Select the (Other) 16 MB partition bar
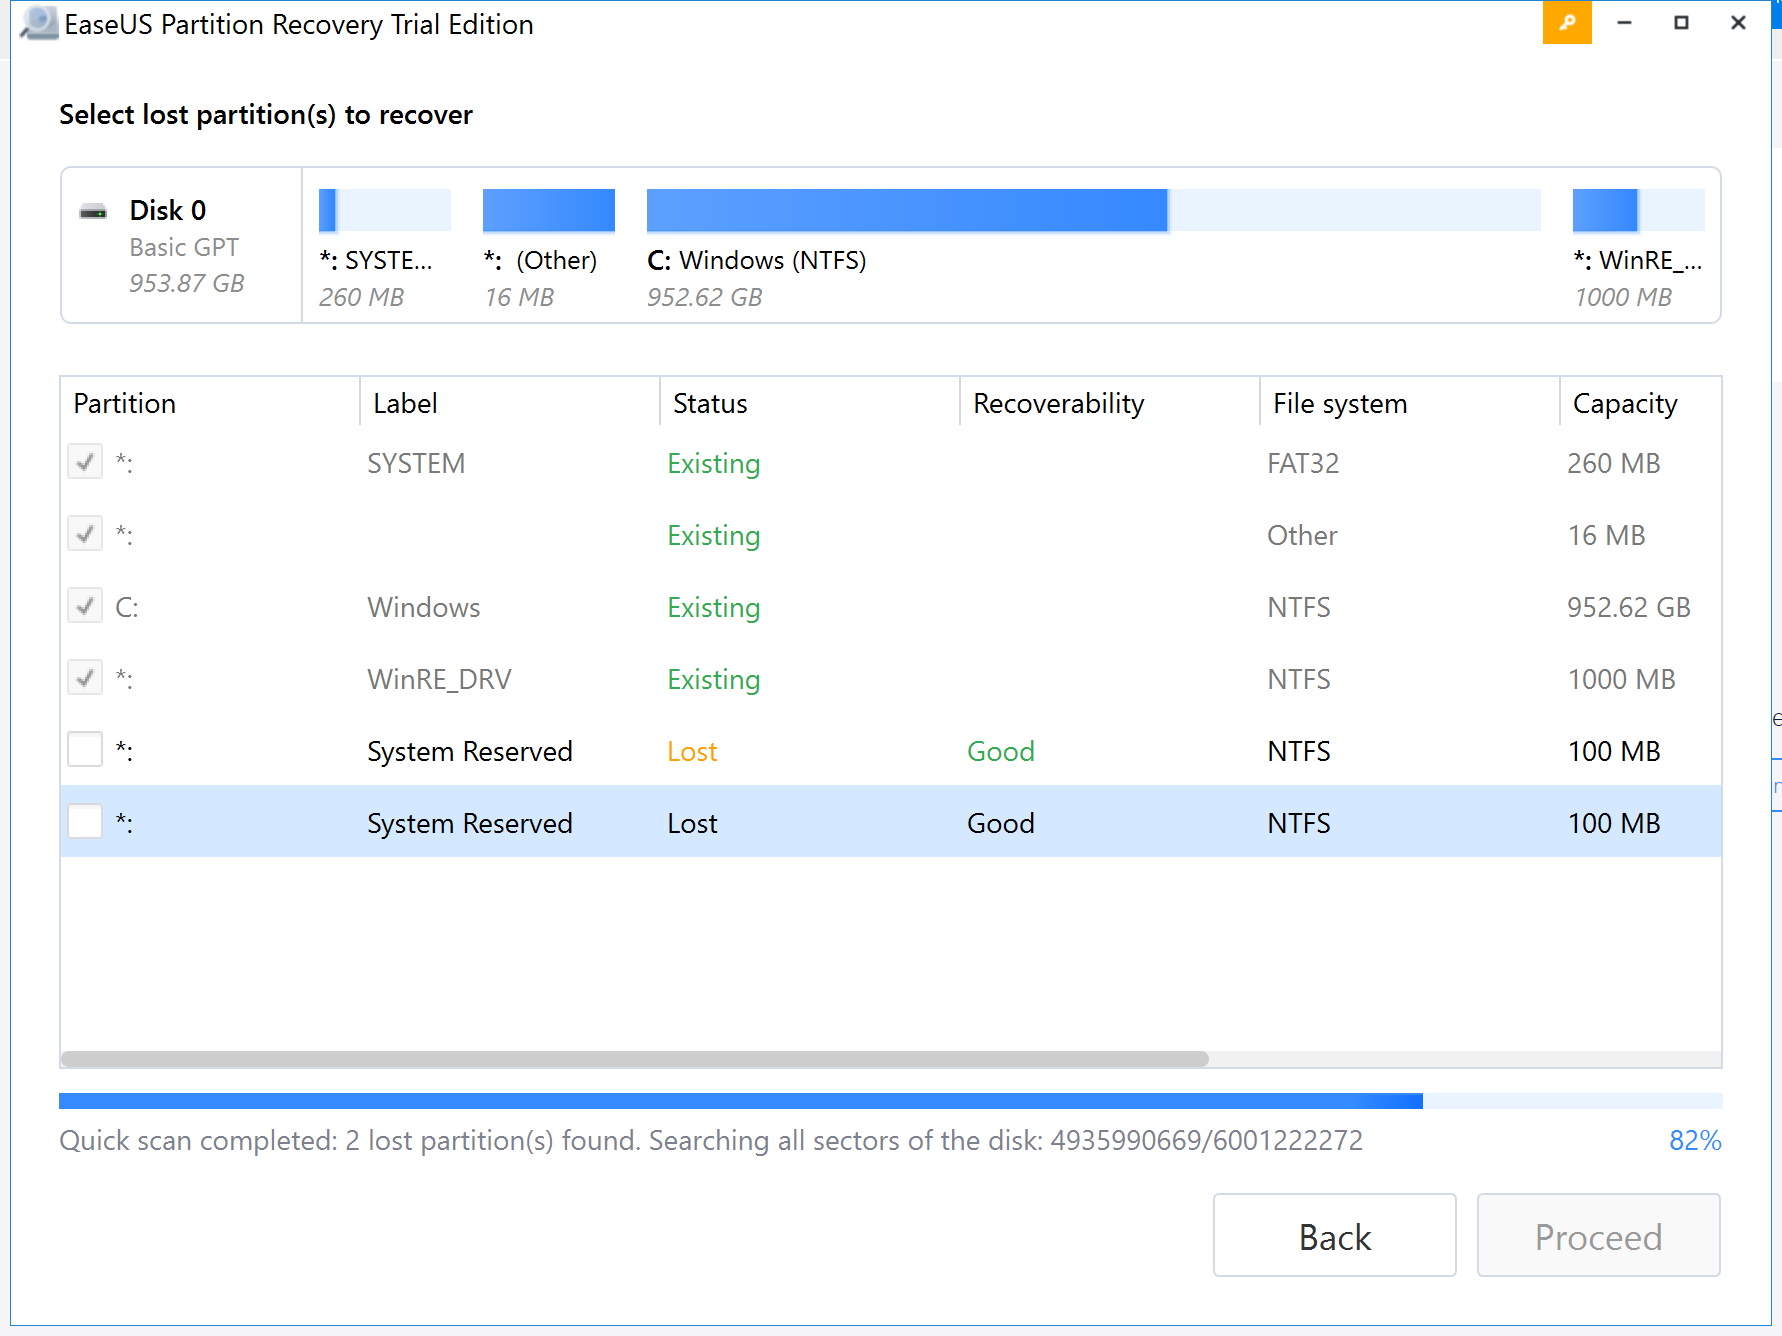 [548, 210]
